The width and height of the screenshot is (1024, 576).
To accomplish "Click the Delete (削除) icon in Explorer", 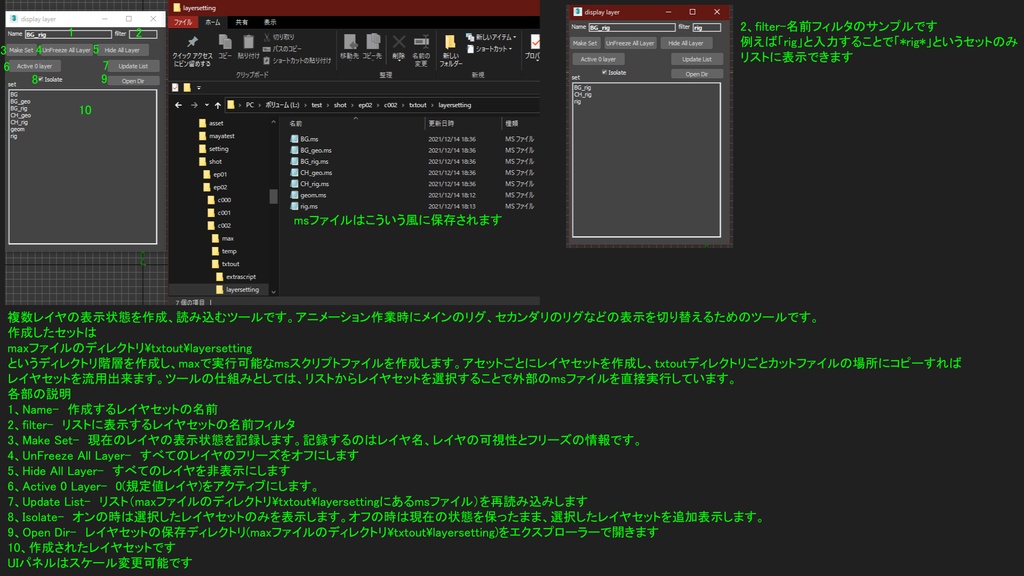I will 398,43.
